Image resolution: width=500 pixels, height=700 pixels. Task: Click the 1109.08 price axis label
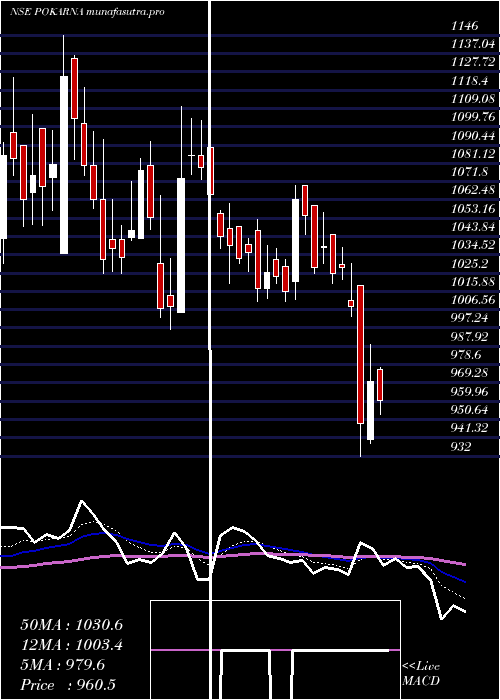(473, 99)
